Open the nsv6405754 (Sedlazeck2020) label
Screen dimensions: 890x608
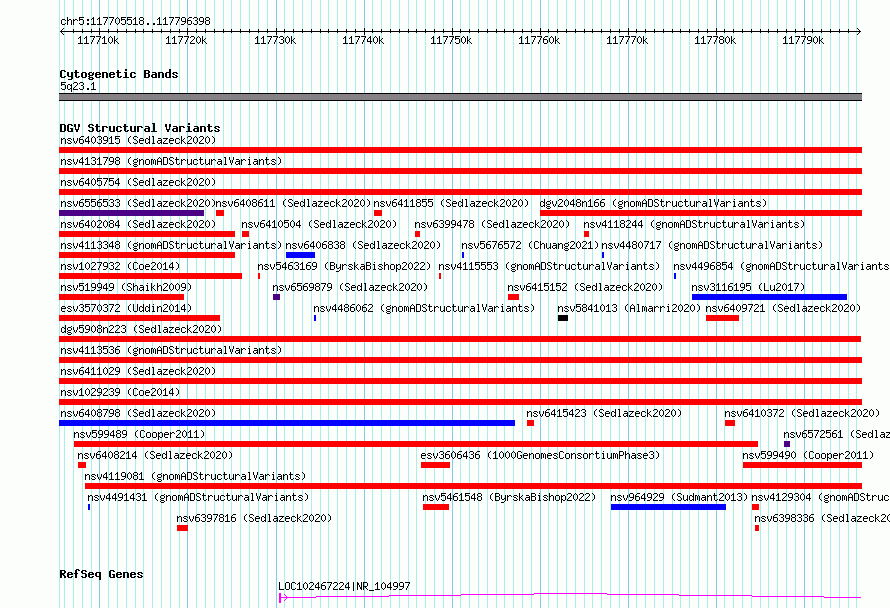coord(138,182)
